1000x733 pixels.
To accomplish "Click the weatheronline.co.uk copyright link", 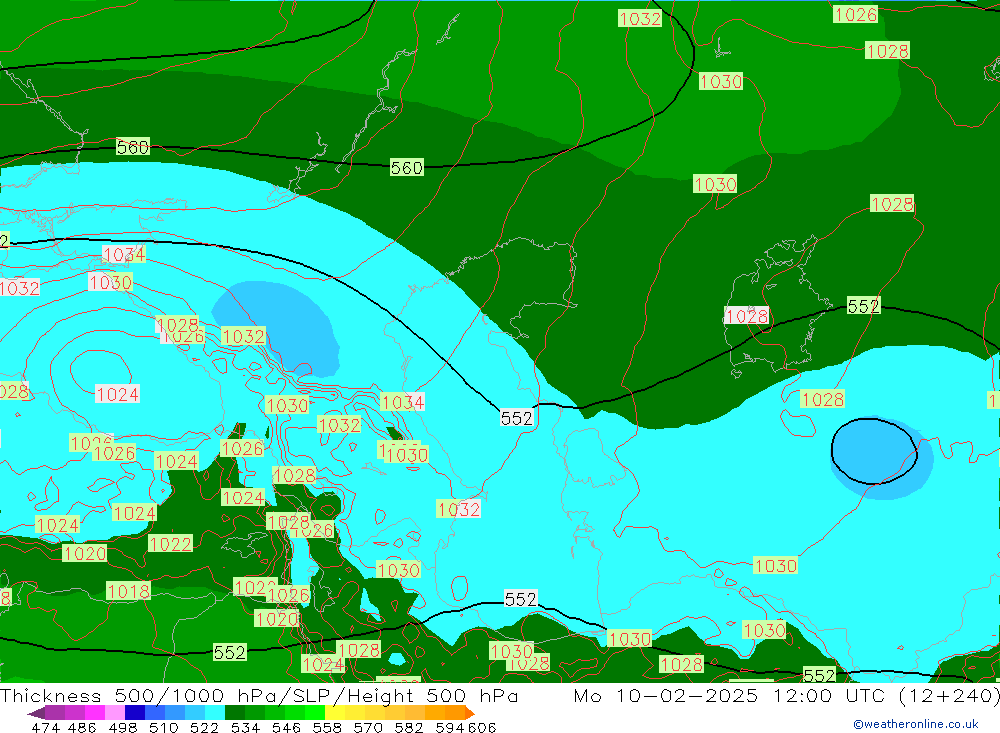I will pos(915,724).
